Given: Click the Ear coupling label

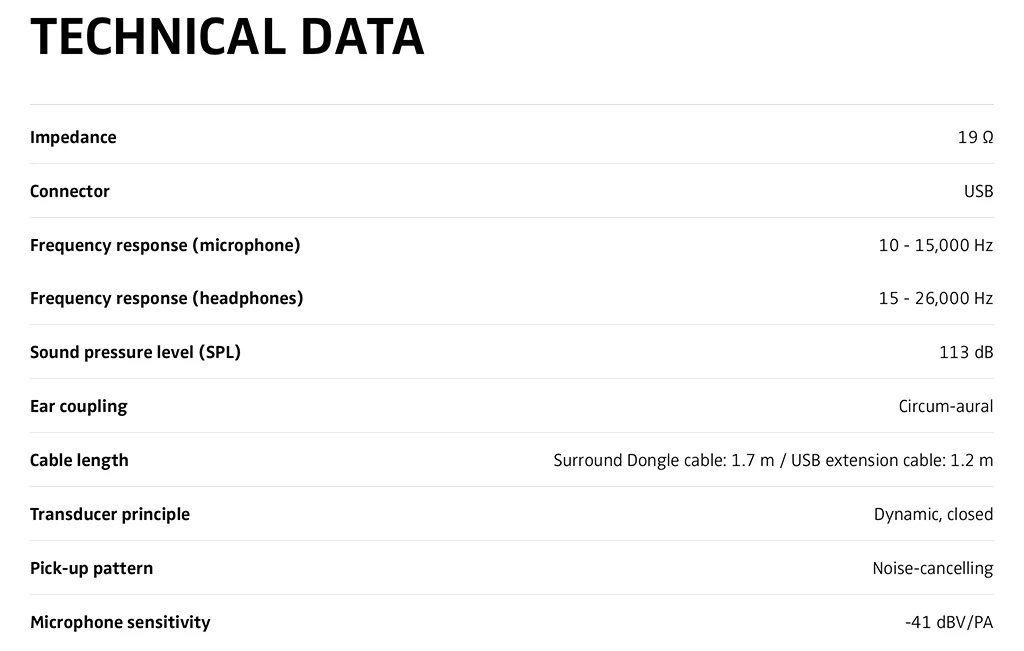Looking at the screenshot, I should point(79,406).
